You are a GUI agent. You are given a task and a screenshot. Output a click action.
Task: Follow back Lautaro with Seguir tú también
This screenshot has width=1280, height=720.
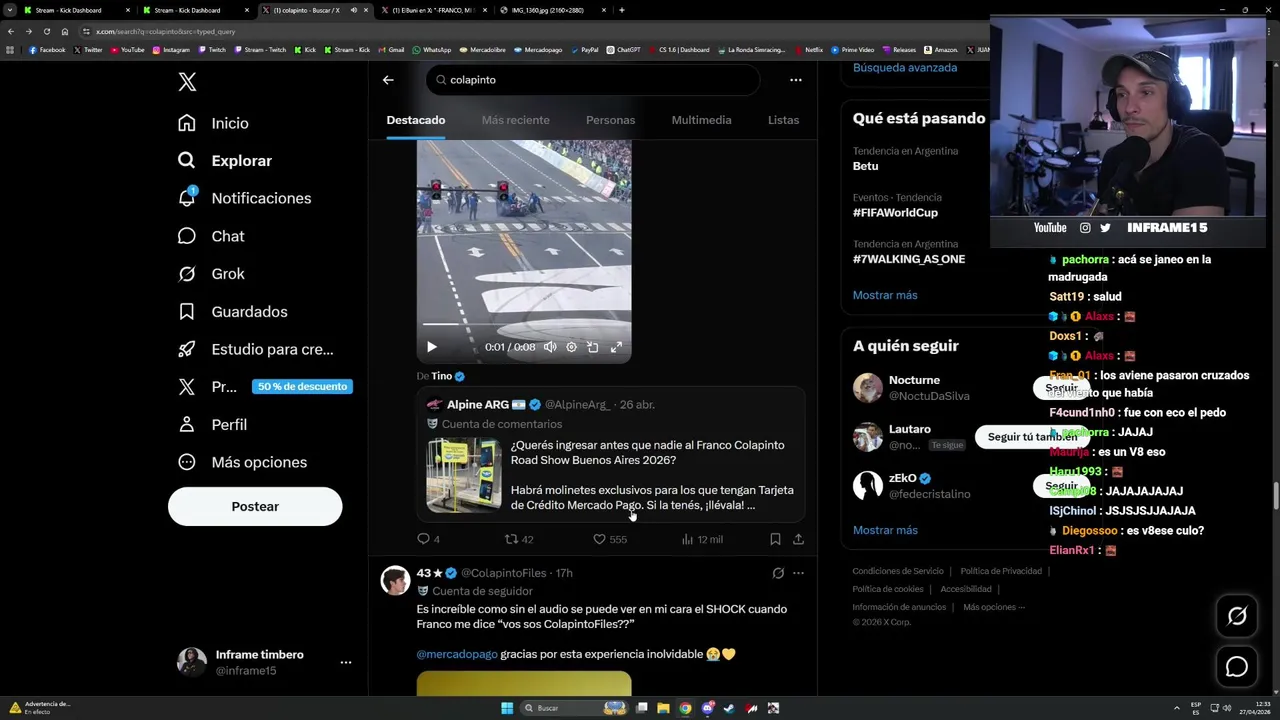click(1032, 437)
